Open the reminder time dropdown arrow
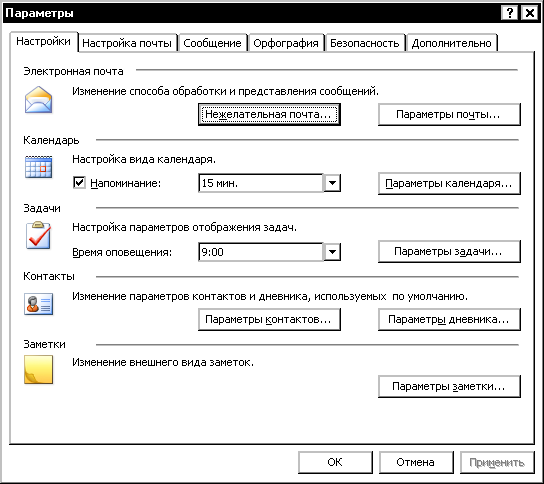The width and height of the screenshot is (544, 484). point(332,183)
